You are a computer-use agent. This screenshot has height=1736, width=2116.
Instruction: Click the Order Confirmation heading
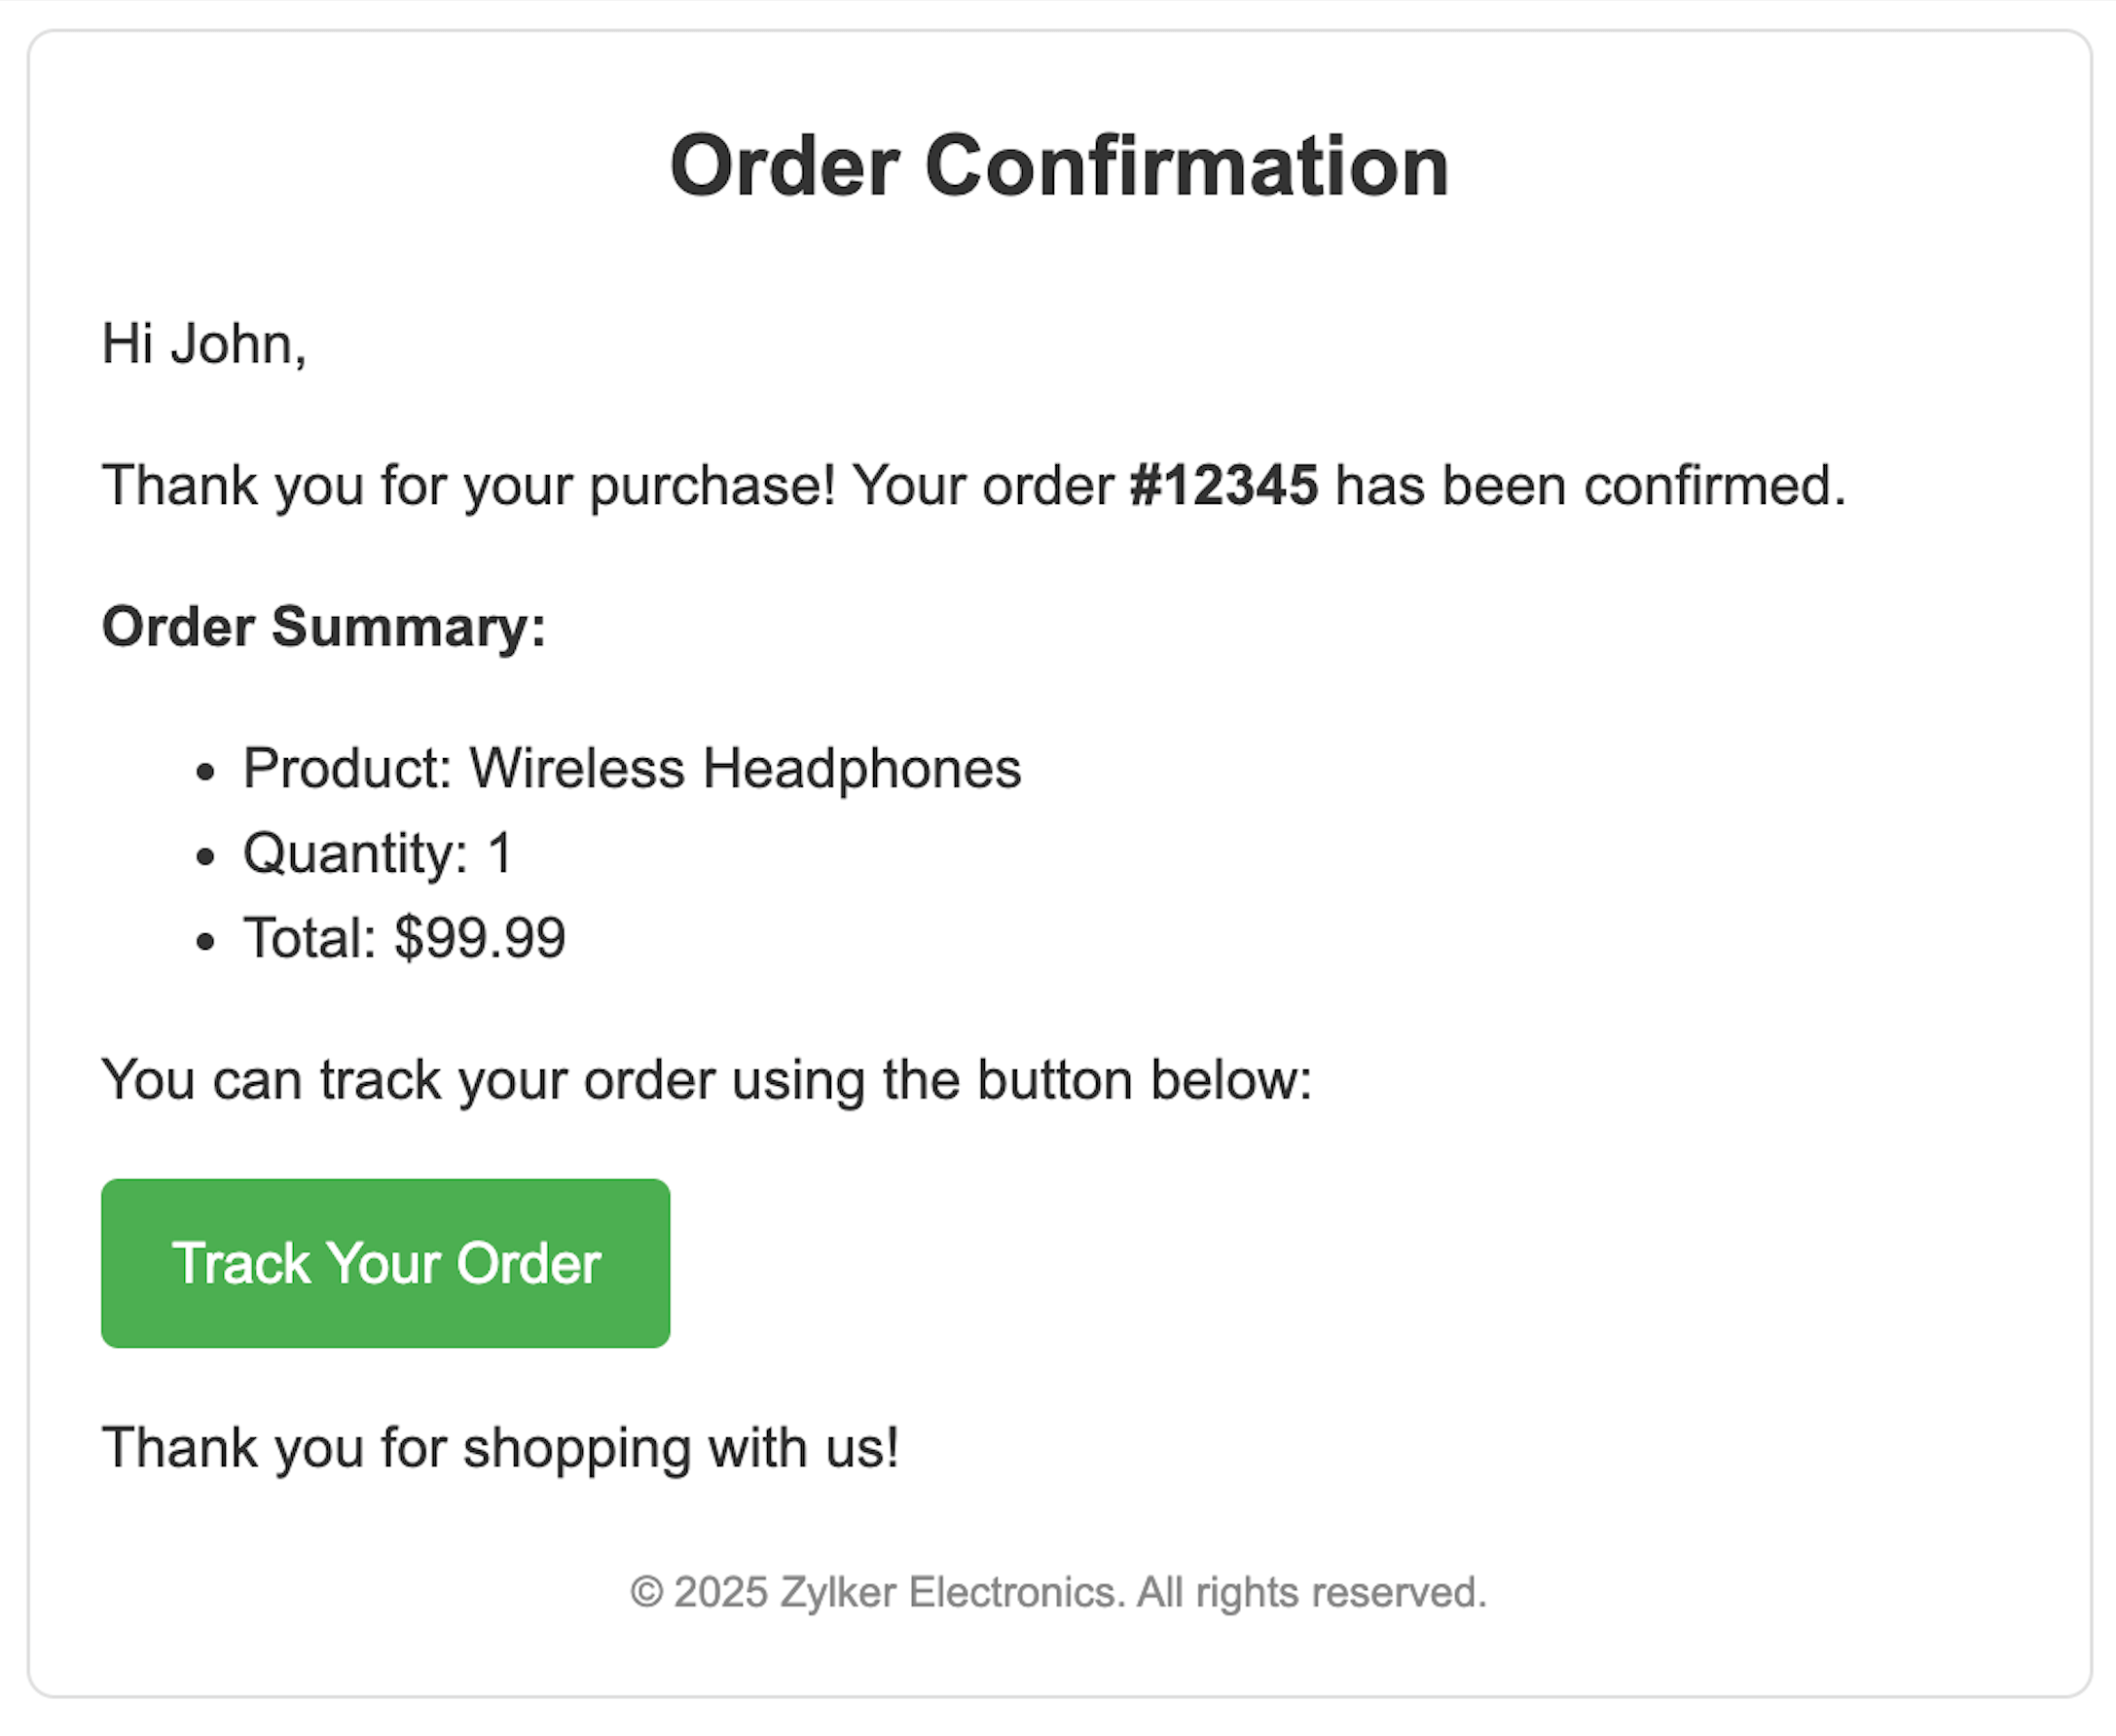coord(1058,166)
